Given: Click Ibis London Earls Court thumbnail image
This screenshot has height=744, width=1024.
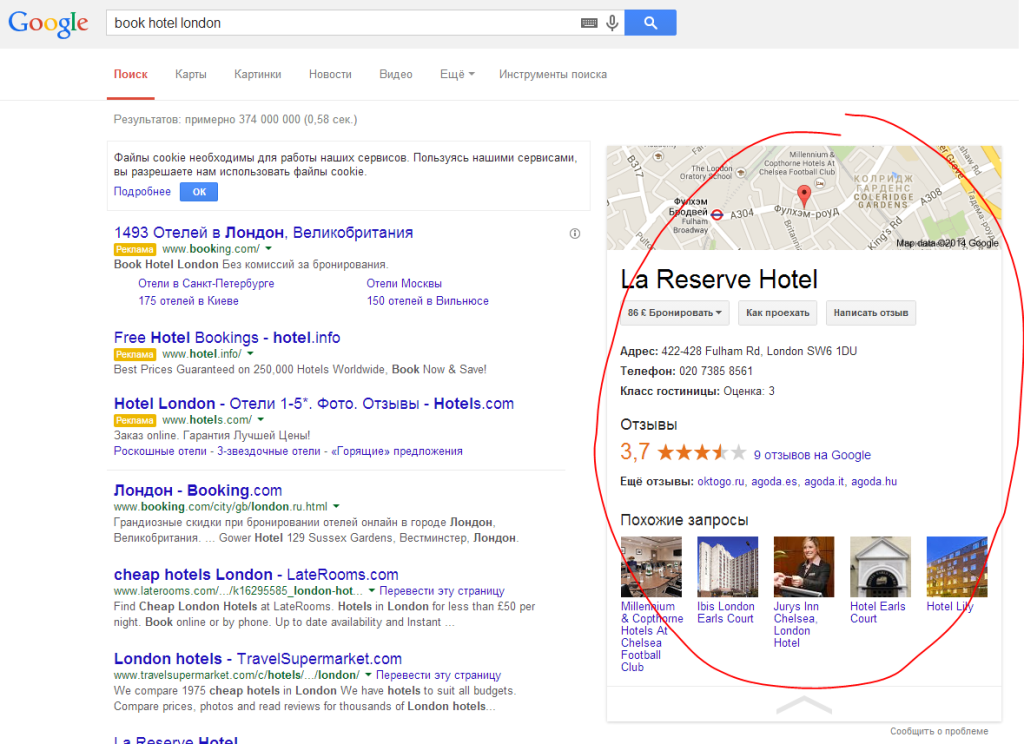Looking at the screenshot, I should coord(728,567).
